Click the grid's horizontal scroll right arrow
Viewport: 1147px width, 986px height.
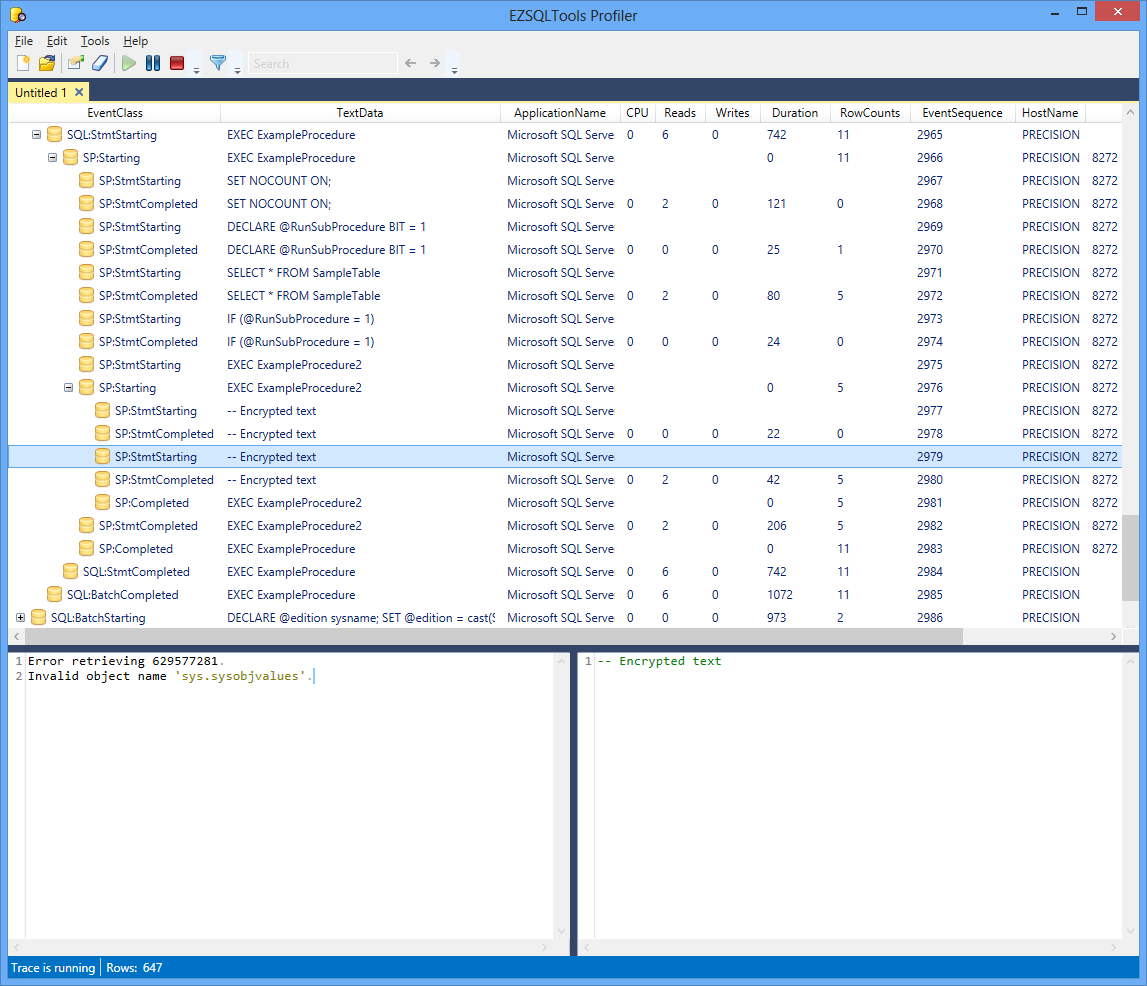click(x=1113, y=636)
